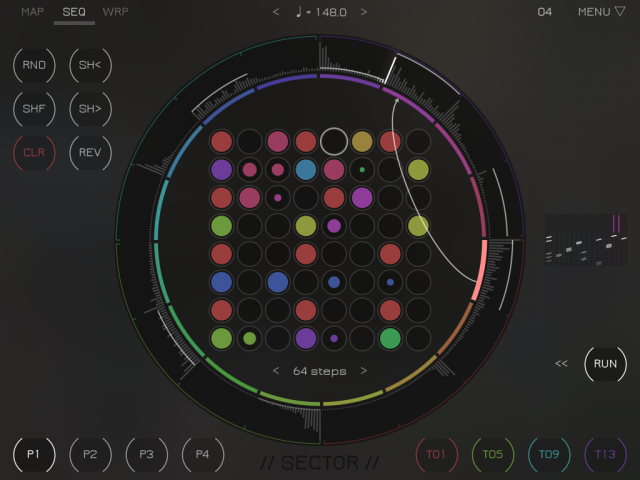Screen dimensions: 640x480
Task: Click the white-outlined empty grid cell
Action: tap(334, 141)
